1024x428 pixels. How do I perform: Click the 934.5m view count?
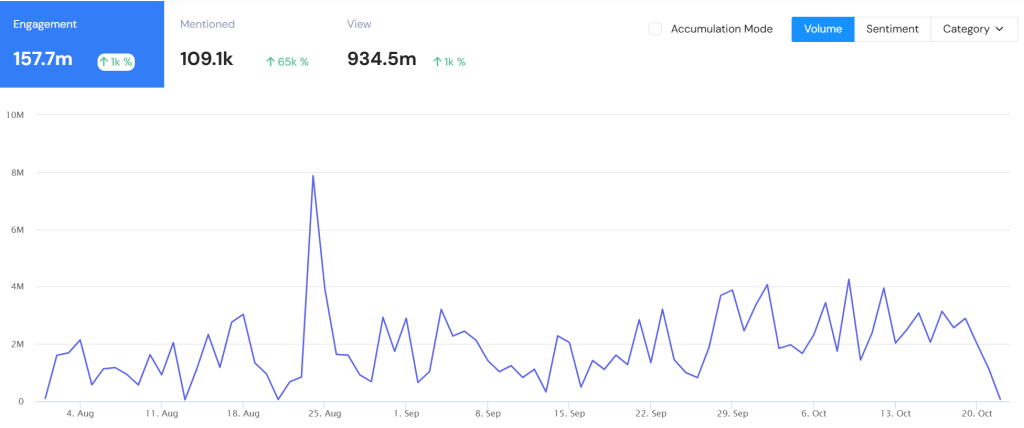click(381, 59)
